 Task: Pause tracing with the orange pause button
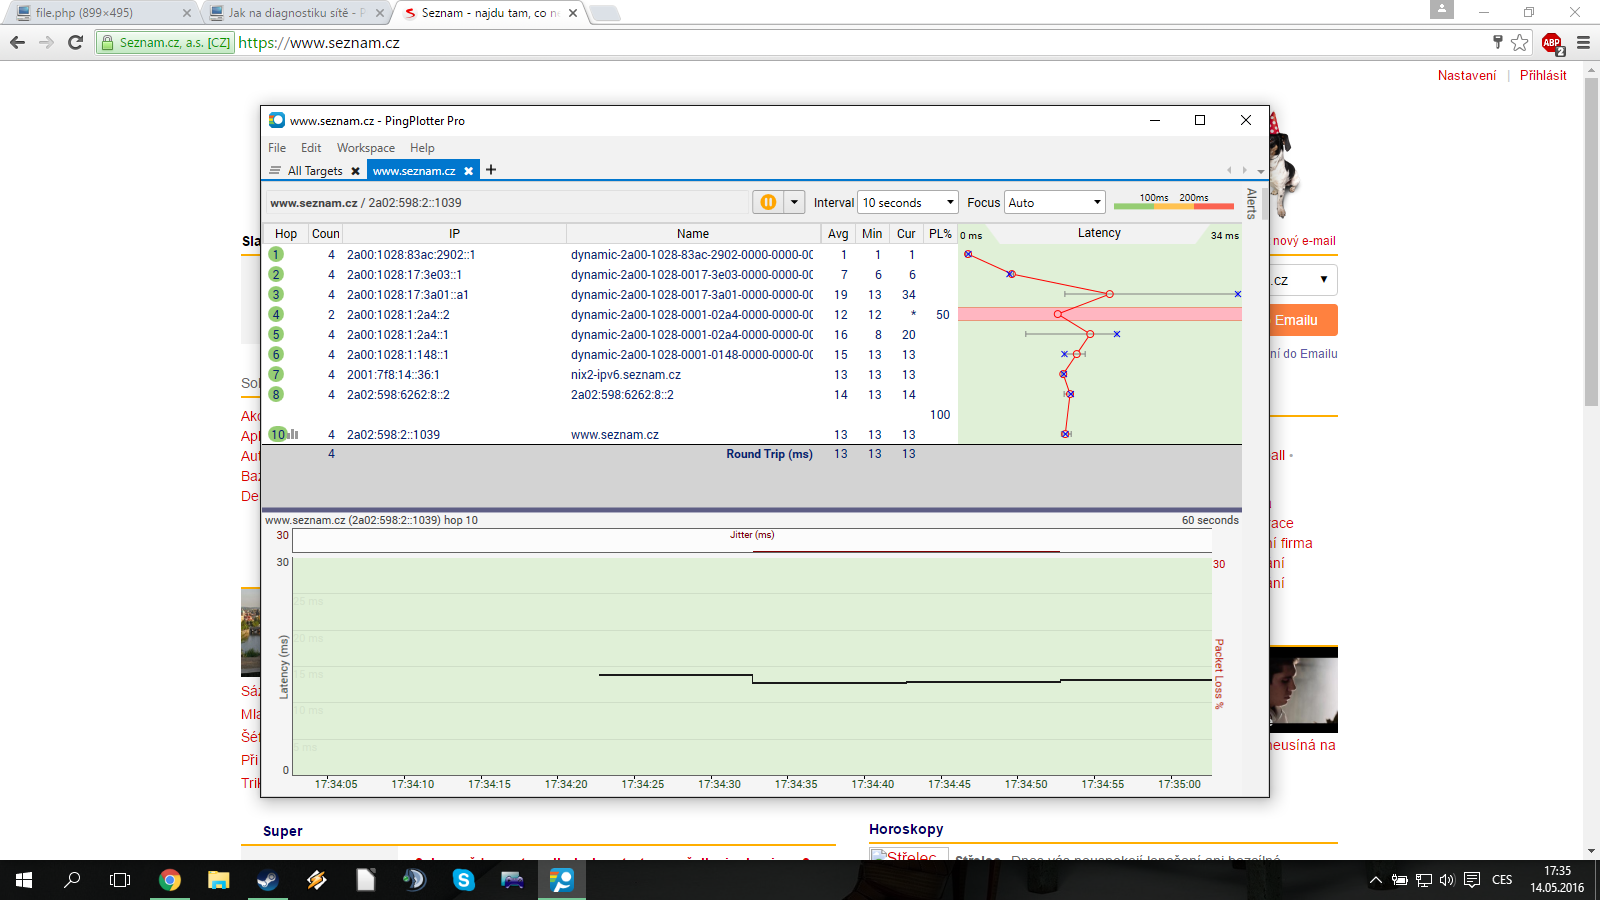768,202
